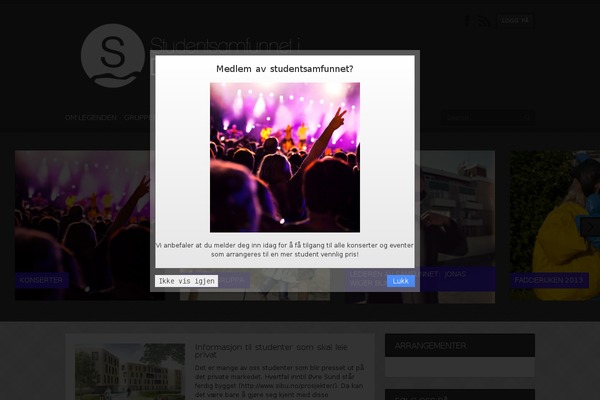Click the "Ikke vis igjen" button
Screen dimensions: 600x400
186,281
